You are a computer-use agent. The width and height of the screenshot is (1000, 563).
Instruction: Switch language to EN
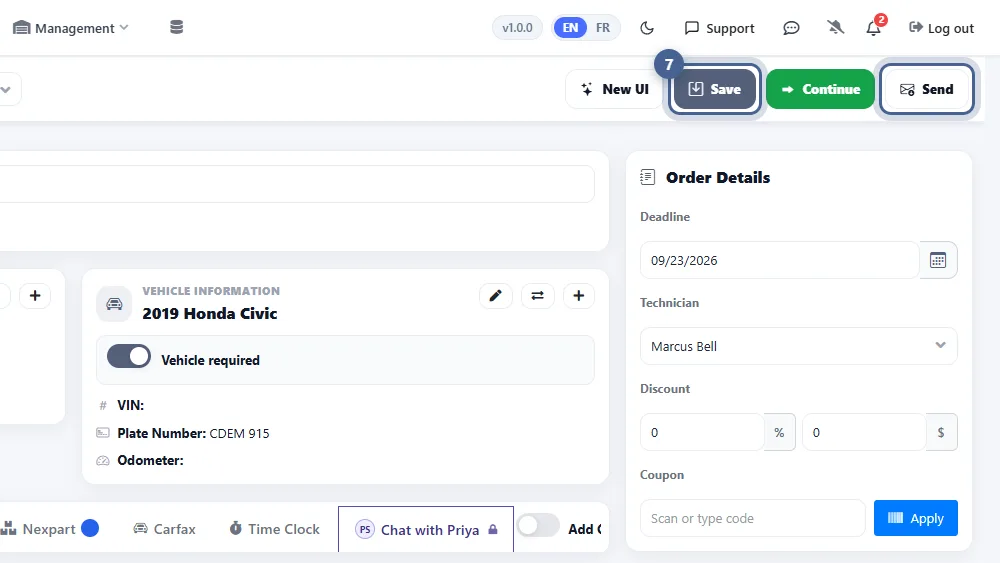point(570,28)
